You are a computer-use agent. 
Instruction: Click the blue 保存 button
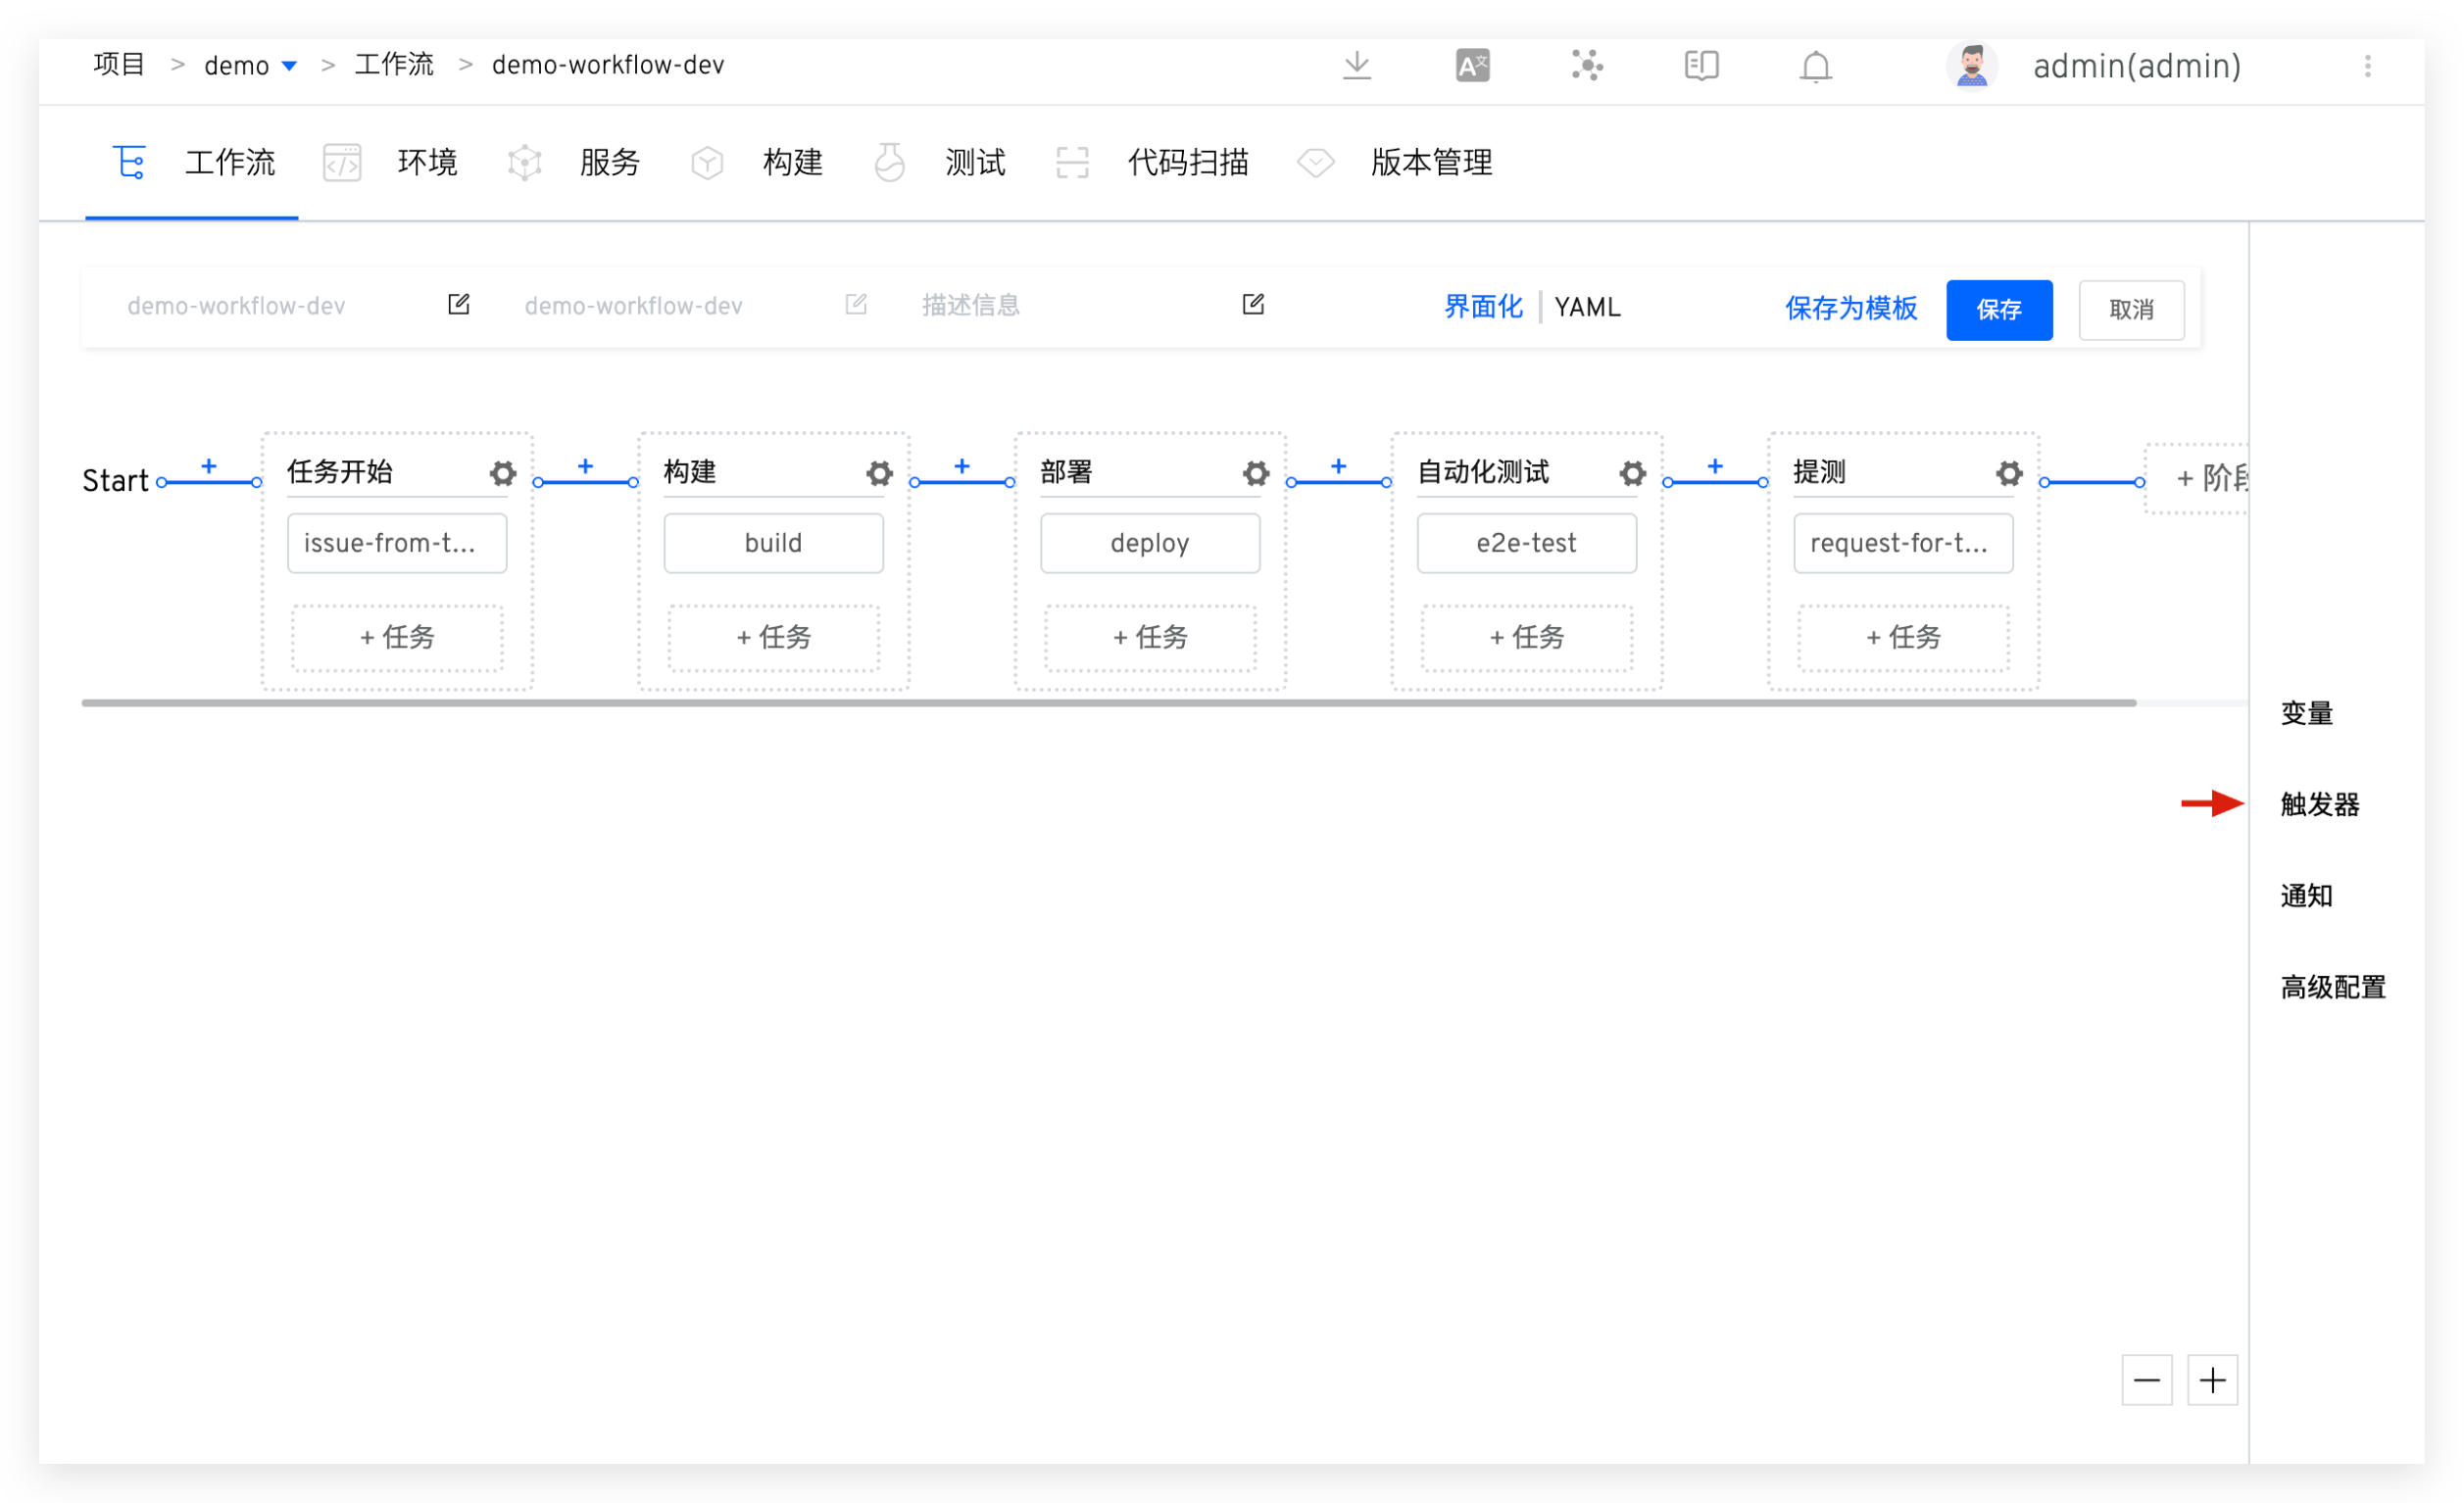[x=1998, y=310]
